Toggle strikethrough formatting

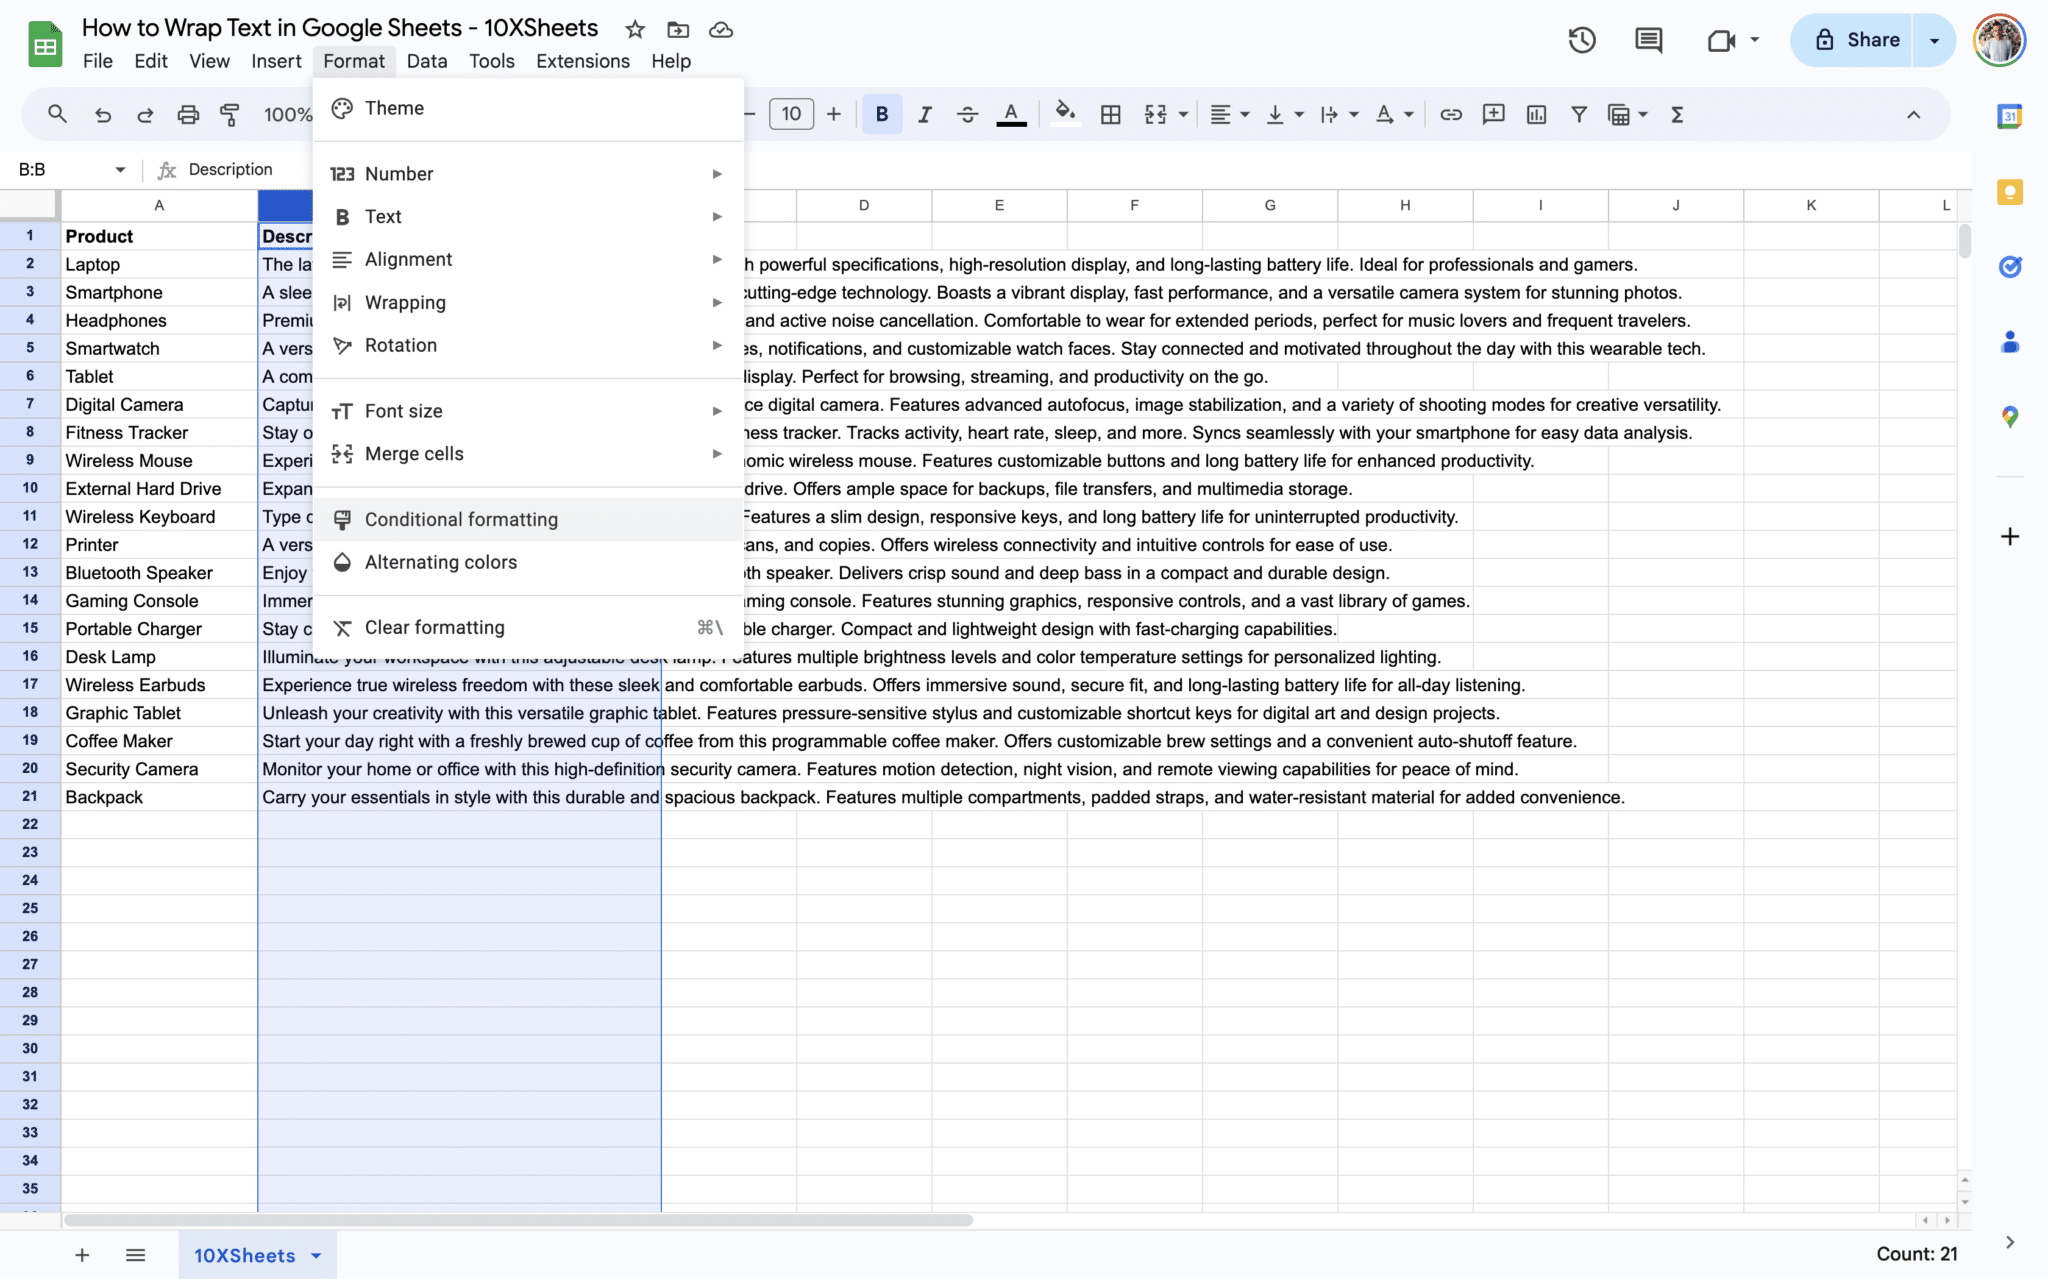pyautogui.click(x=967, y=115)
